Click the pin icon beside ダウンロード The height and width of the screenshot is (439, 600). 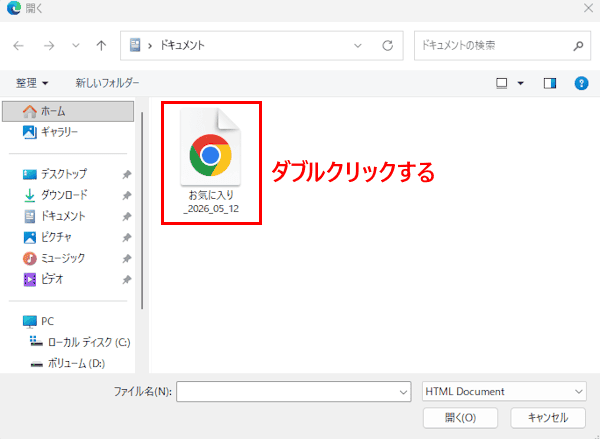tap(127, 196)
